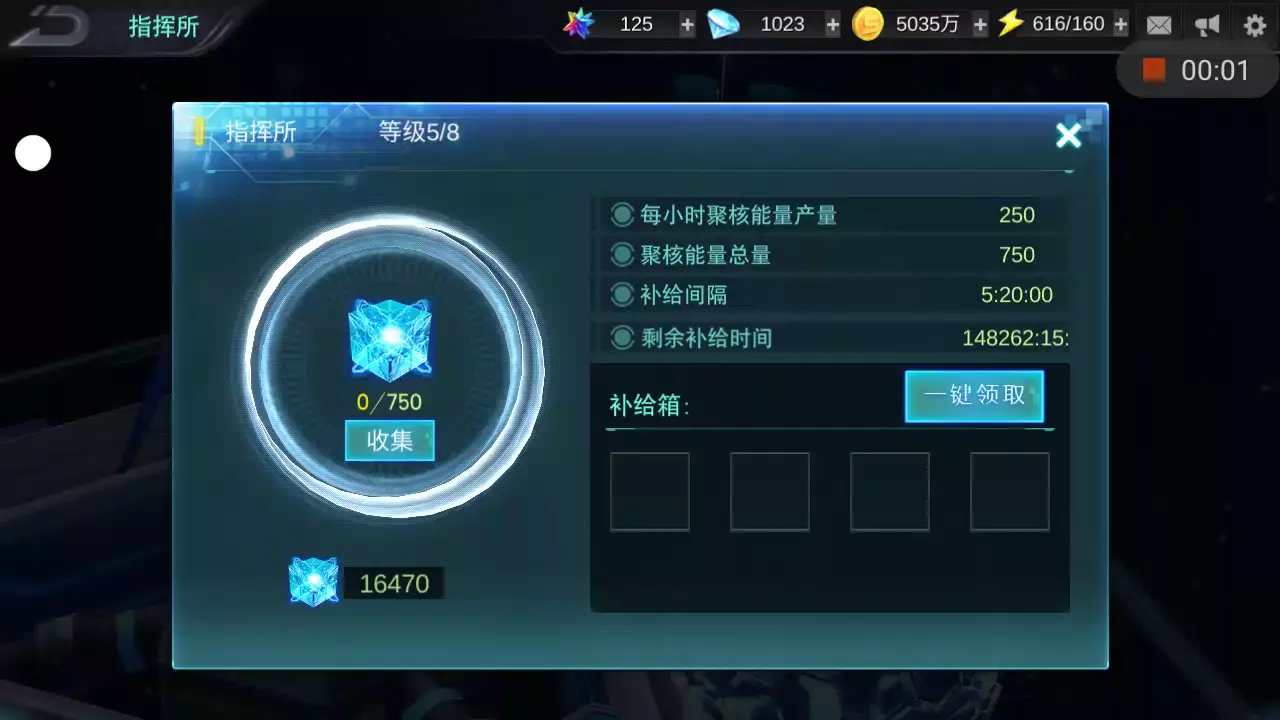Image resolution: width=1280 pixels, height=720 pixels.
Task: Tap the white floating assist dot
Action: [x=33, y=153]
